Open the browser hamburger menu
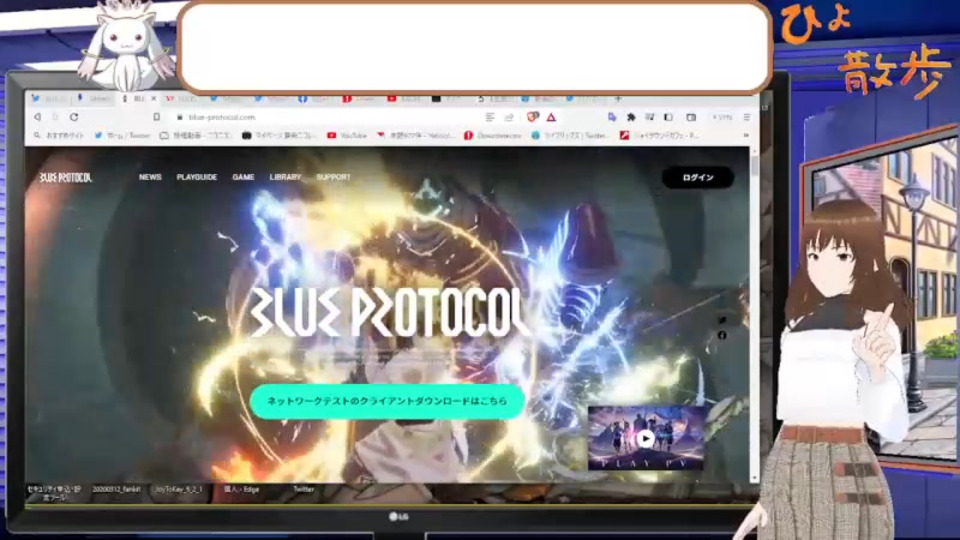This screenshot has height=540, width=960. (x=747, y=117)
